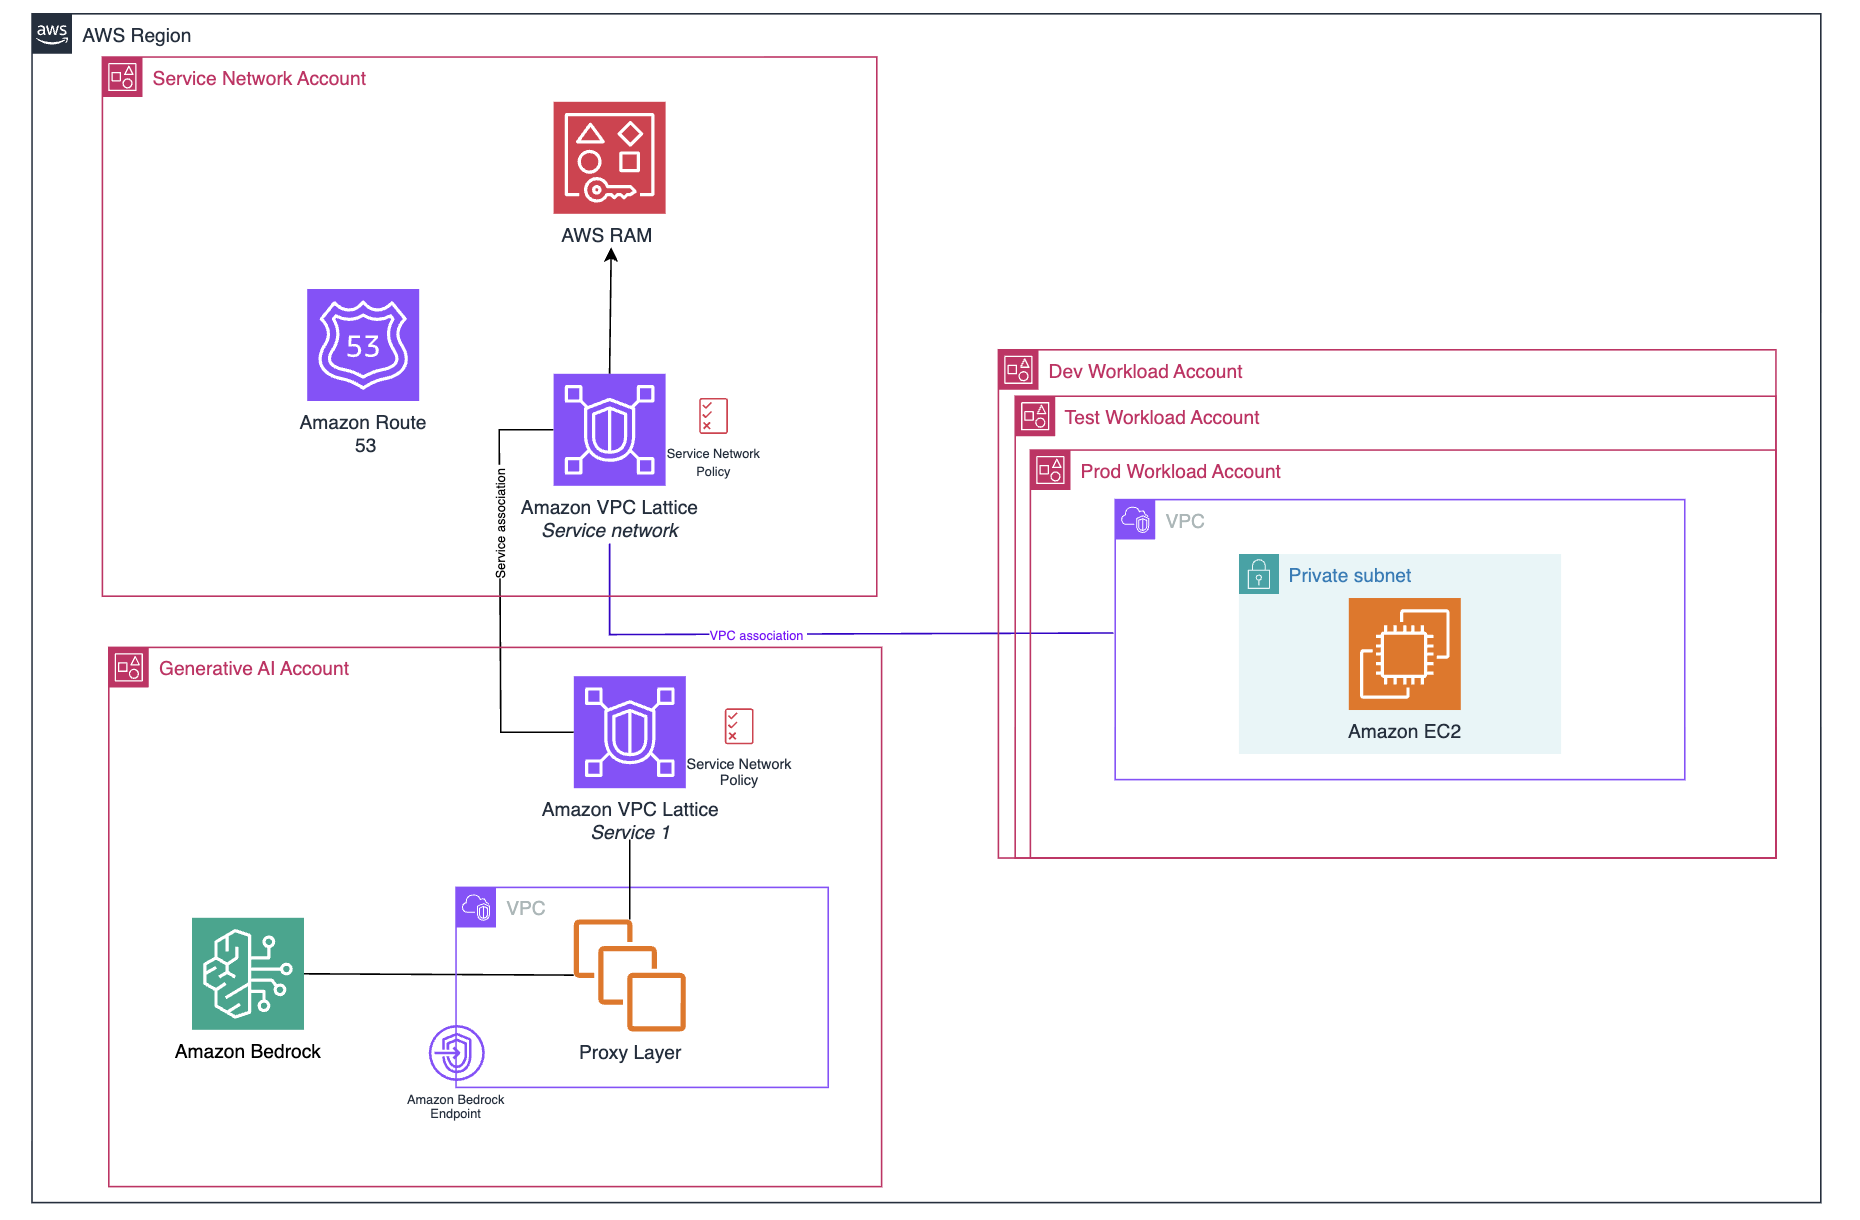Screen dimensions: 1860x1220
Task: Click the Generative AI Account label
Action: tap(254, 668)
